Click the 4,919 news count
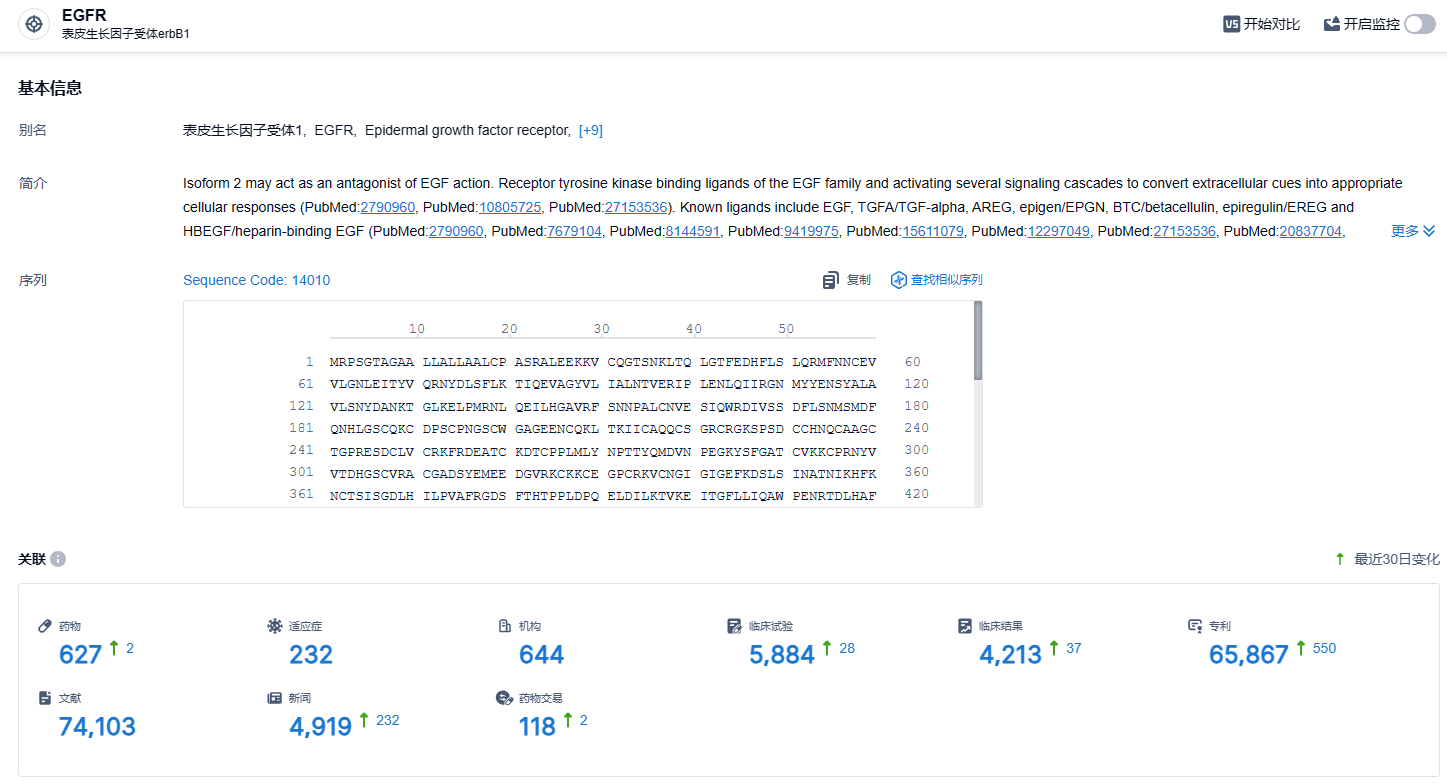The height and width of the screenshot is (784, 1447). tap(320, 727)
